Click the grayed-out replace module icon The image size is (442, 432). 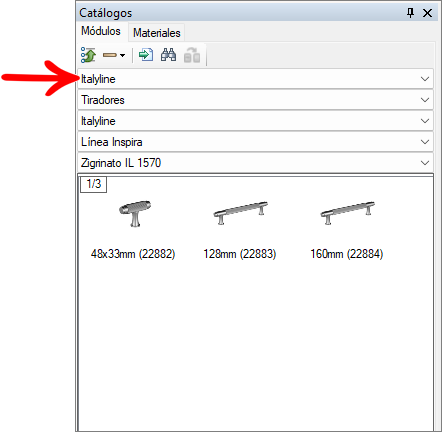pyautogui.click(x=192, y=55)
